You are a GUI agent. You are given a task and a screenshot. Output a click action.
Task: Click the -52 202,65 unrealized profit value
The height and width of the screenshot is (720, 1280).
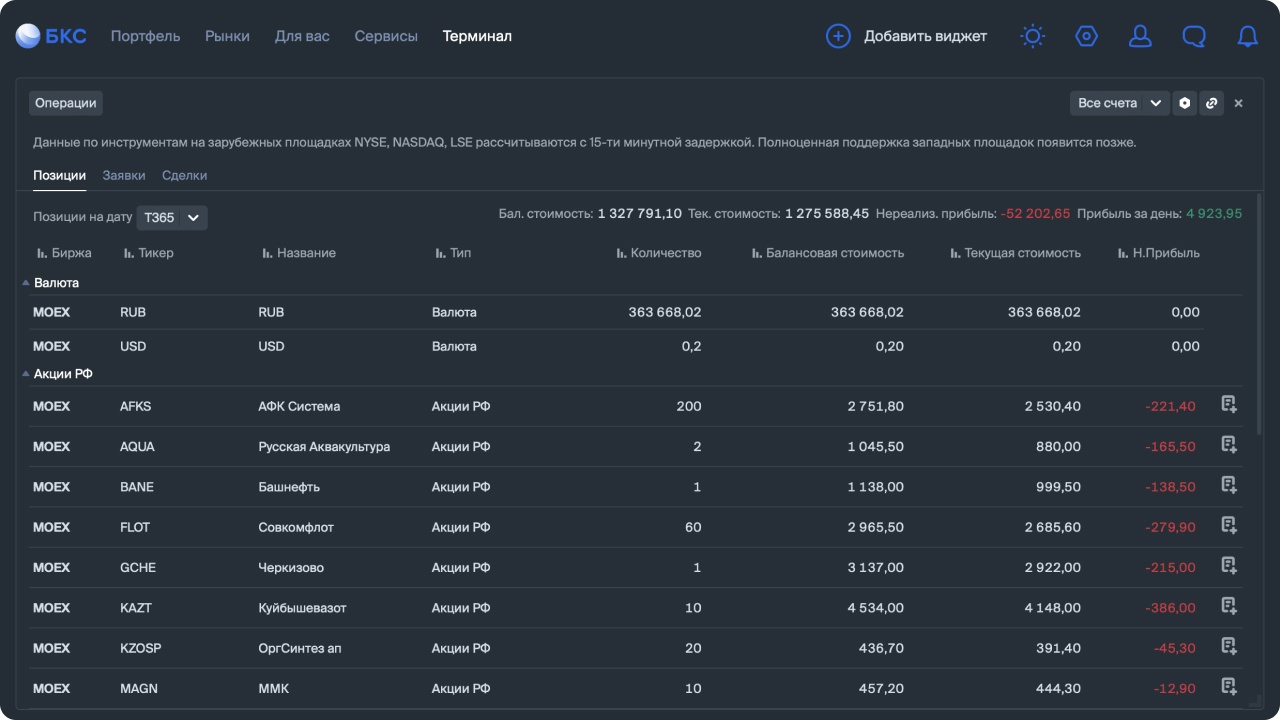point(1035,213)
